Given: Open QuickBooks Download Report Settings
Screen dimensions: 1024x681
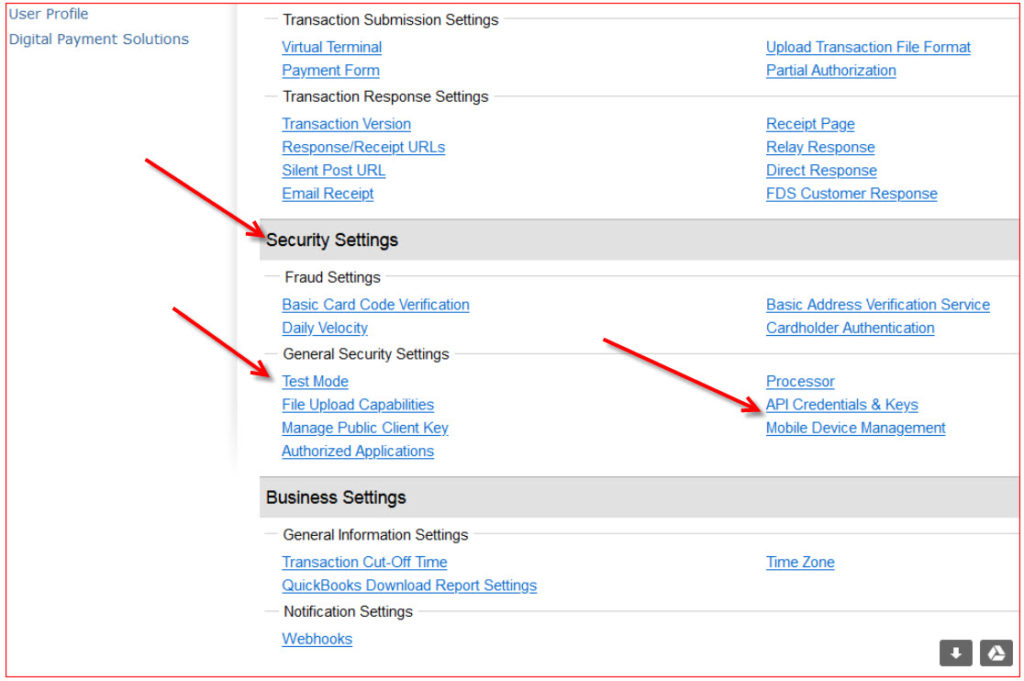Looking at the screenshot, I should tap(409, 584).
